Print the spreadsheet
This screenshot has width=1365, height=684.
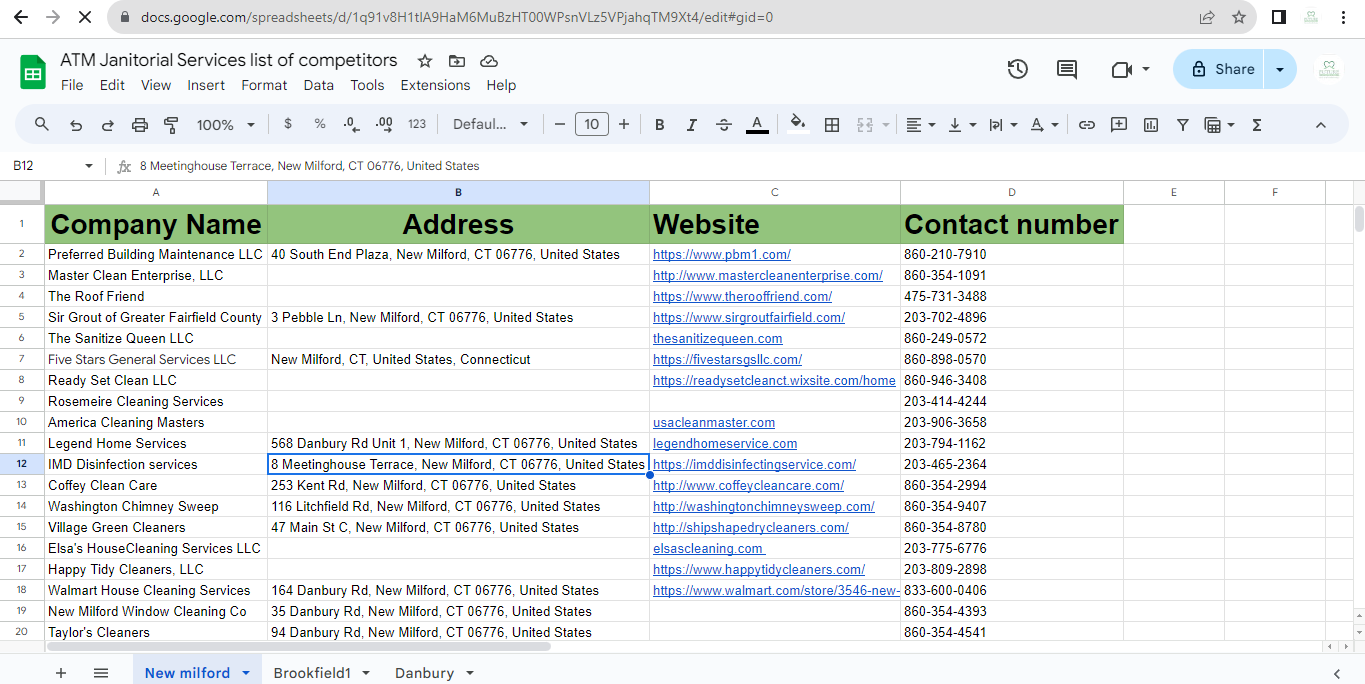pyautogui.click(x=140, y=125)
